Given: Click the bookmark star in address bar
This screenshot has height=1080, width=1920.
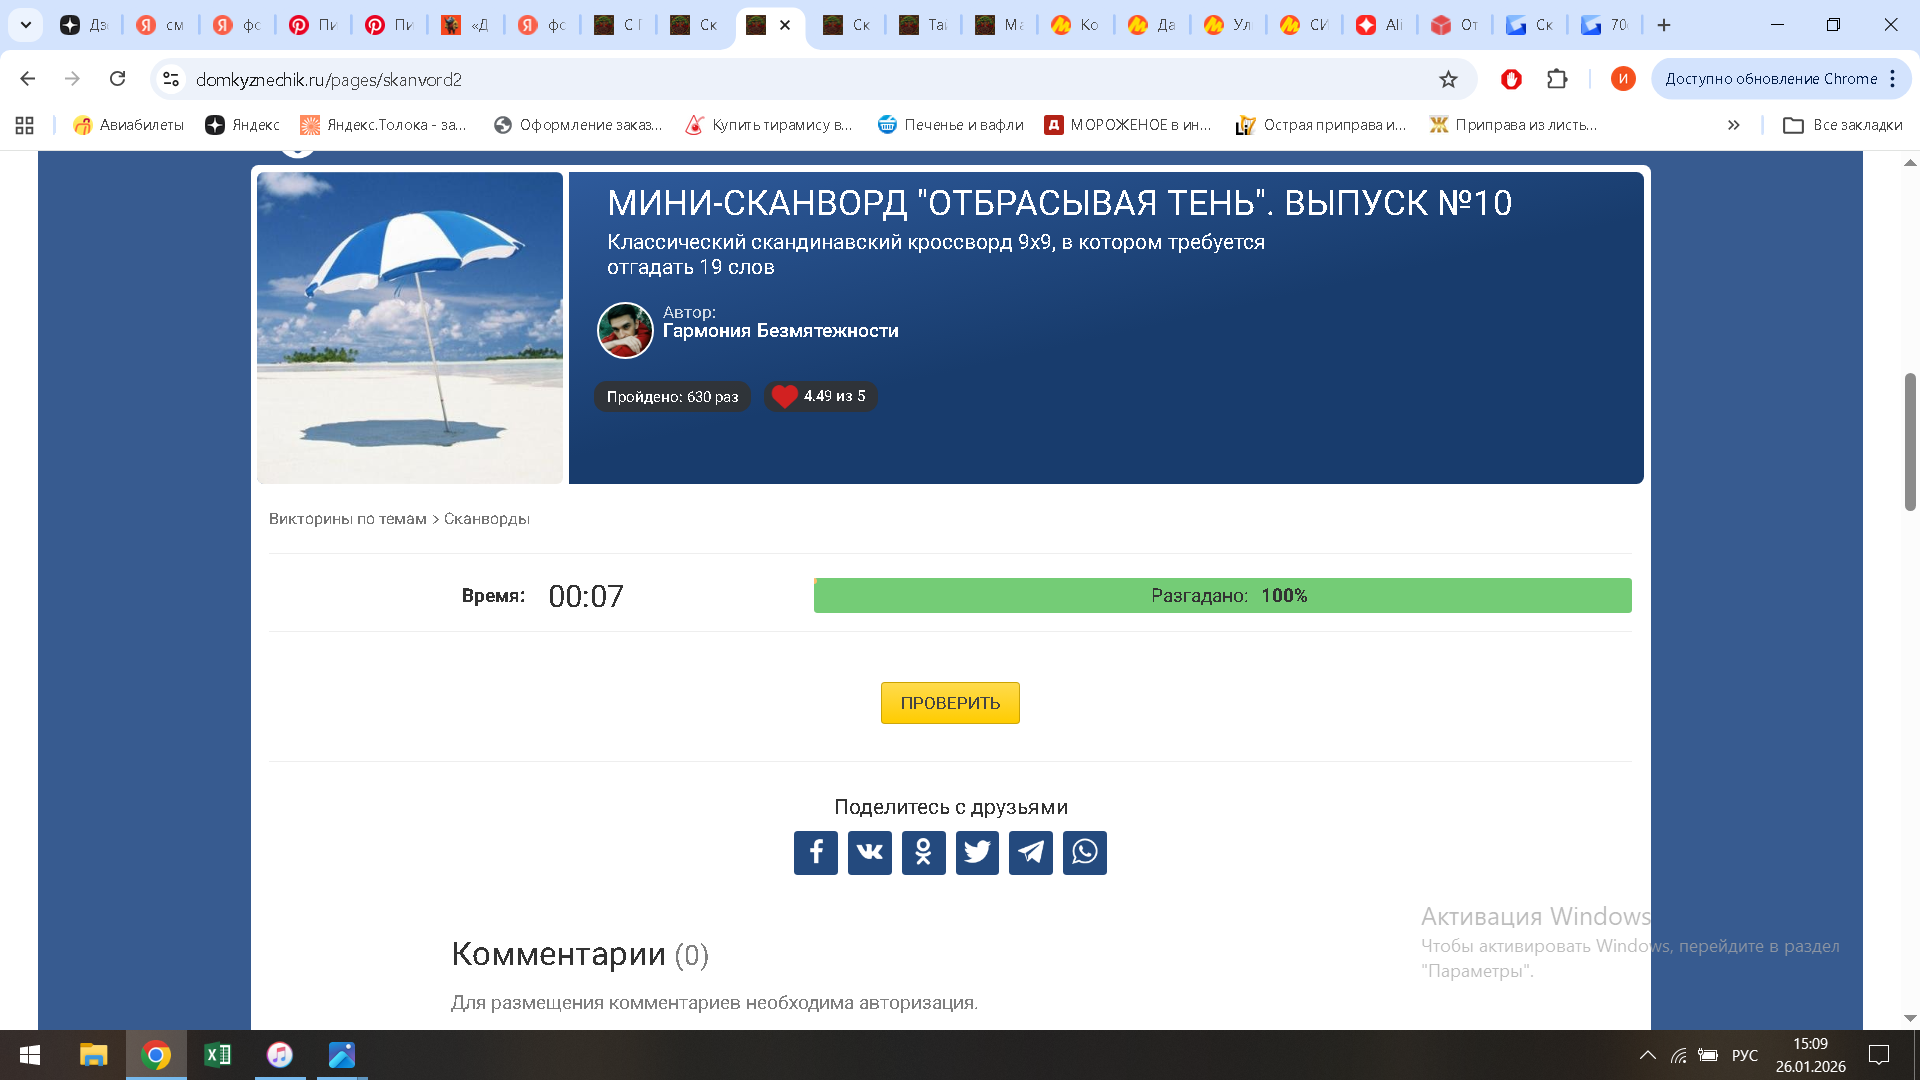Looking at the screenshot, I should tap(1449, 78).
